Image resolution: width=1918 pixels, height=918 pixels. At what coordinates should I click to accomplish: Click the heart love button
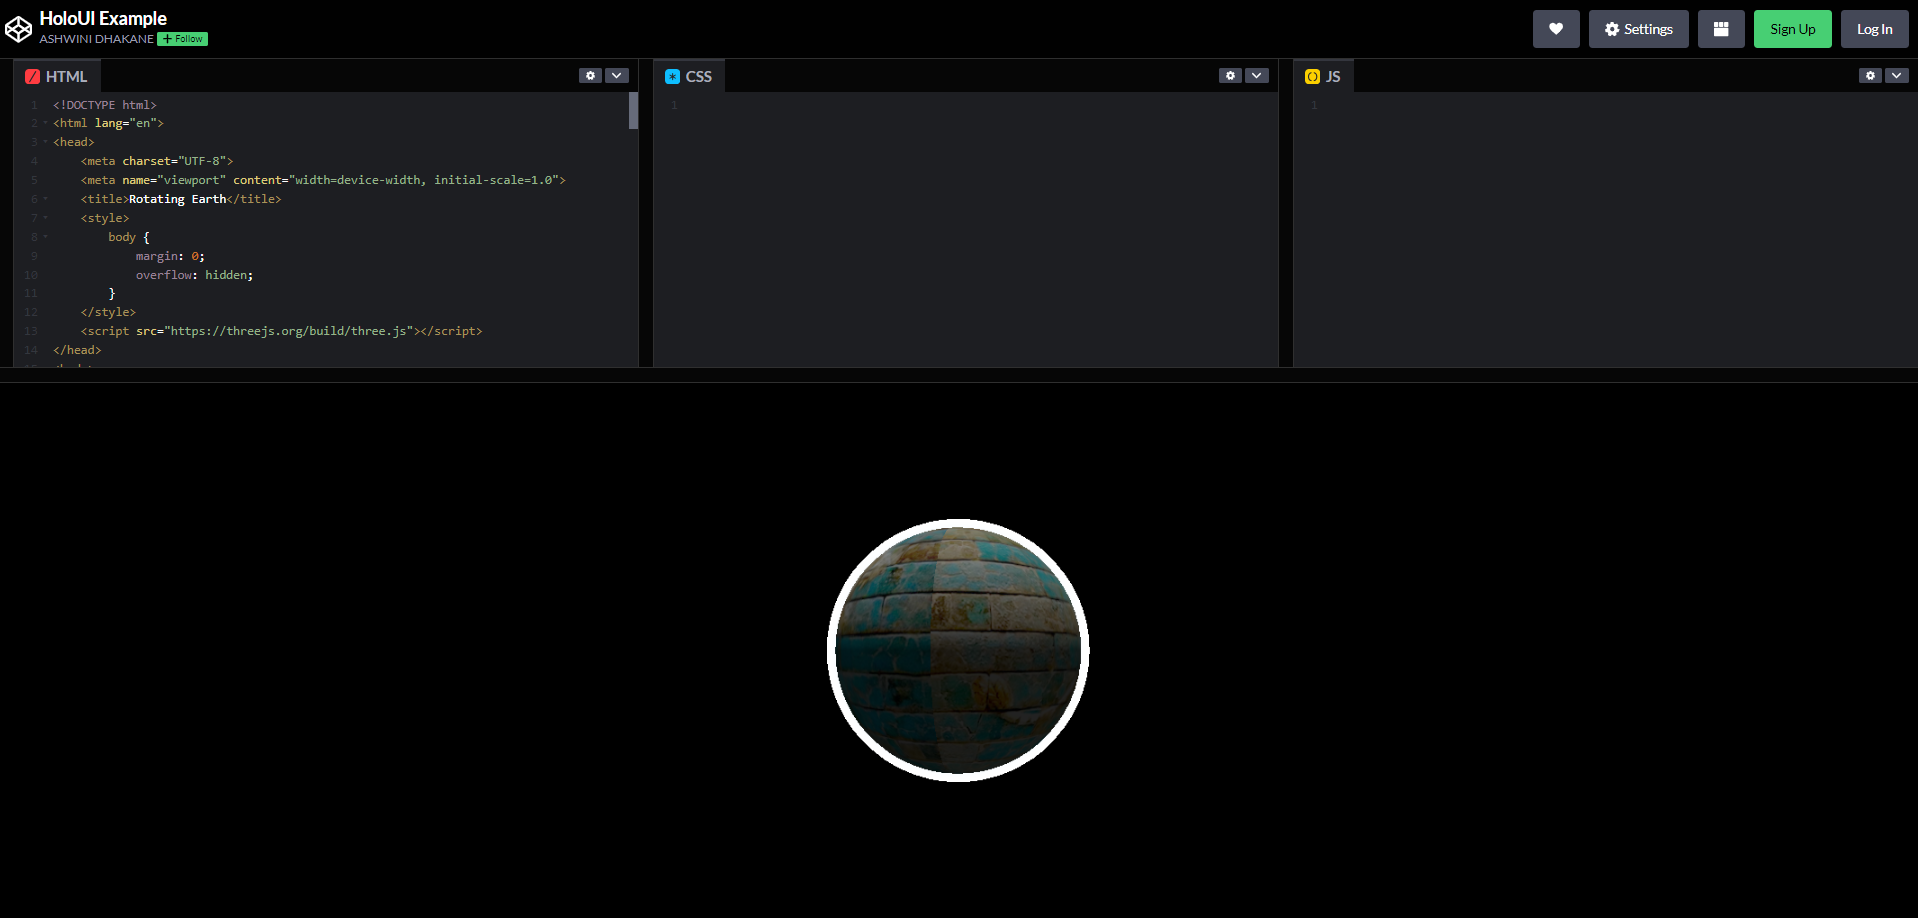(x=1555, y=29)
